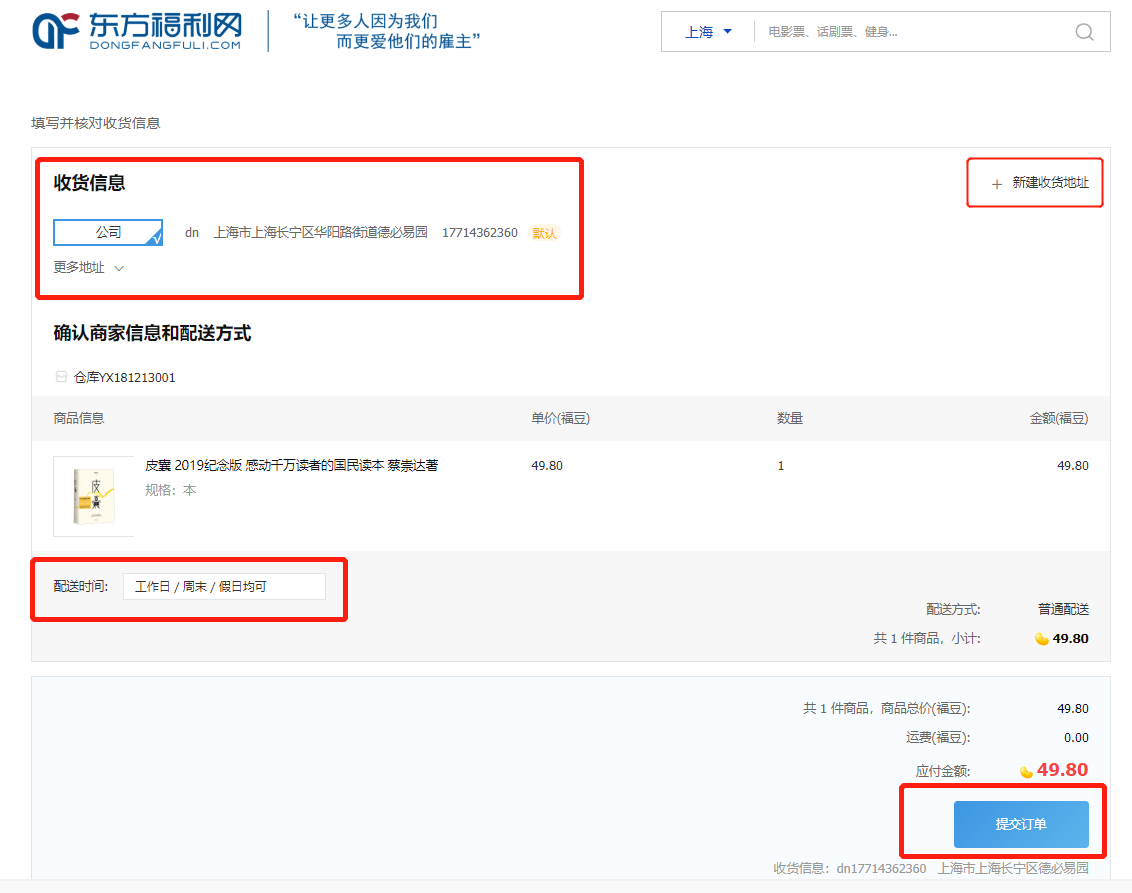Click the envelope icon beside 仓库YX181213001
Viewport: 1132px width, 893px height.
point(61,377)
